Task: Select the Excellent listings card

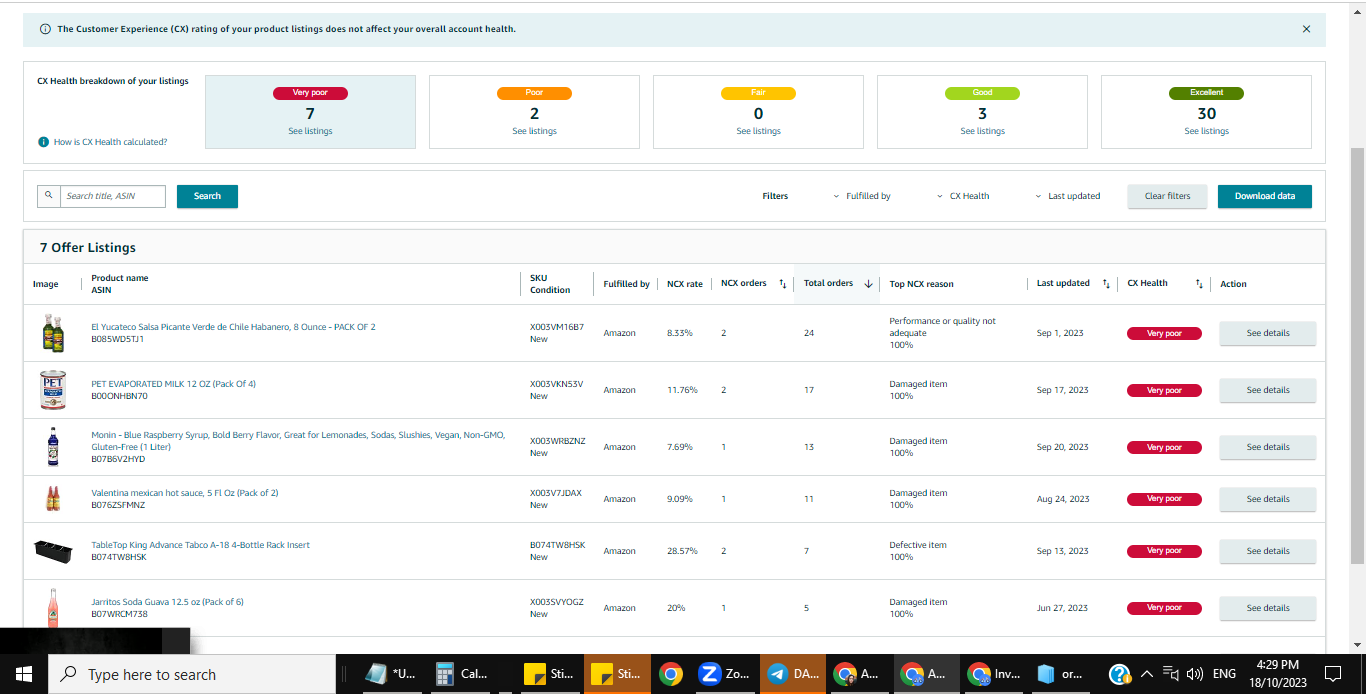Action: (1206, 112)
